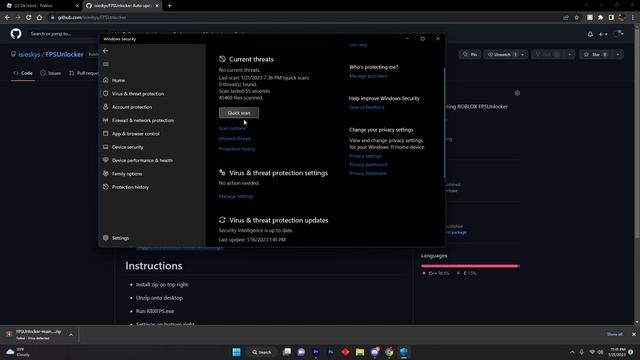Open Scan options link
640x360 pixels.
[x=232, y=129]
